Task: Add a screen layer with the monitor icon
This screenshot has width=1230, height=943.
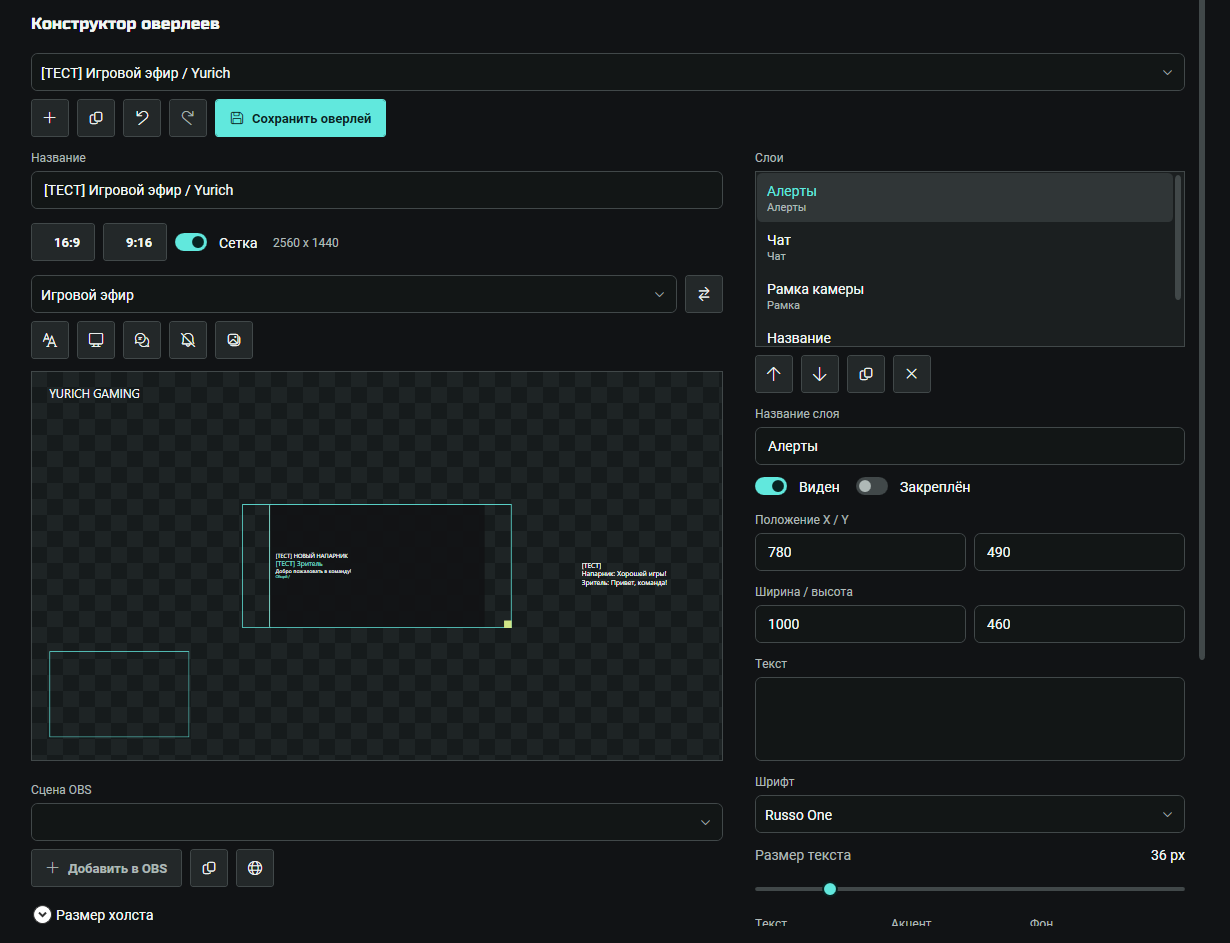Action: (x=96, y=340)
